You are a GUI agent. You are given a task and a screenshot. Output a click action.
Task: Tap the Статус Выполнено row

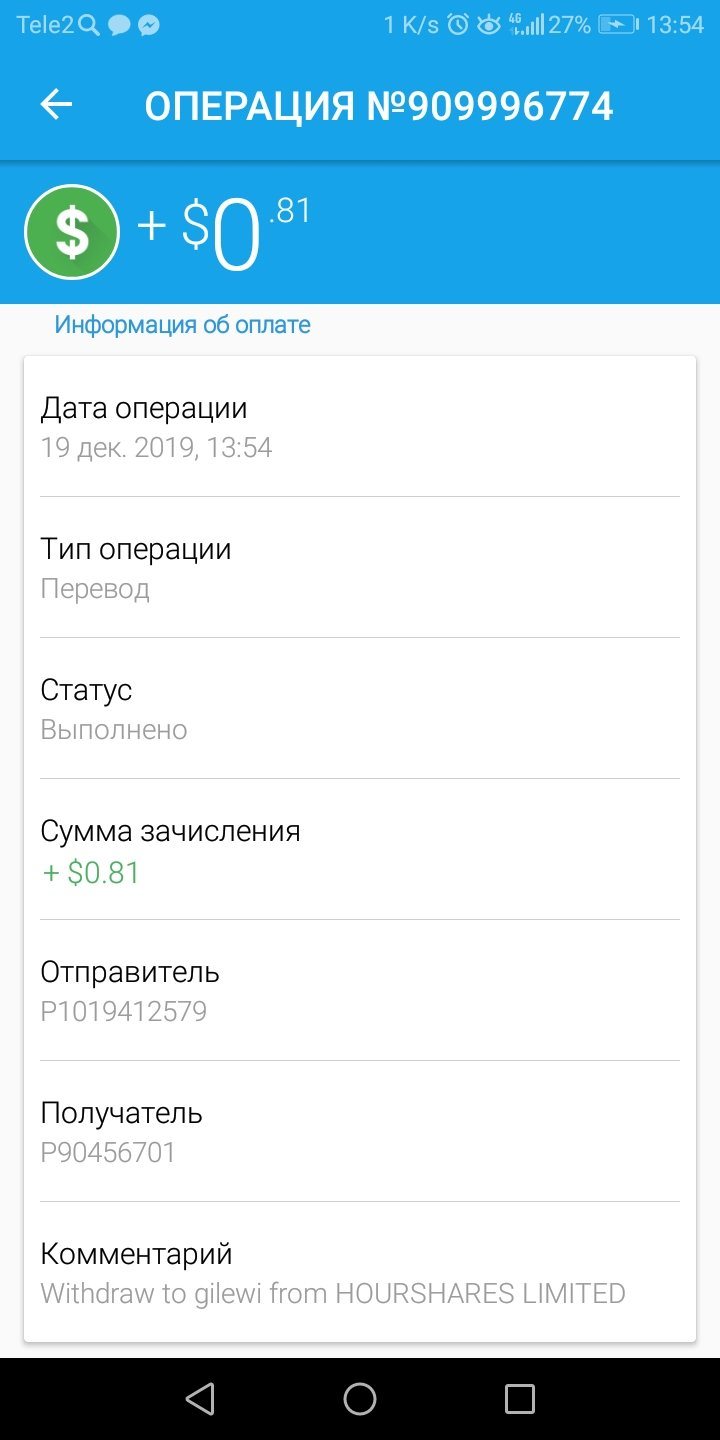360,709
